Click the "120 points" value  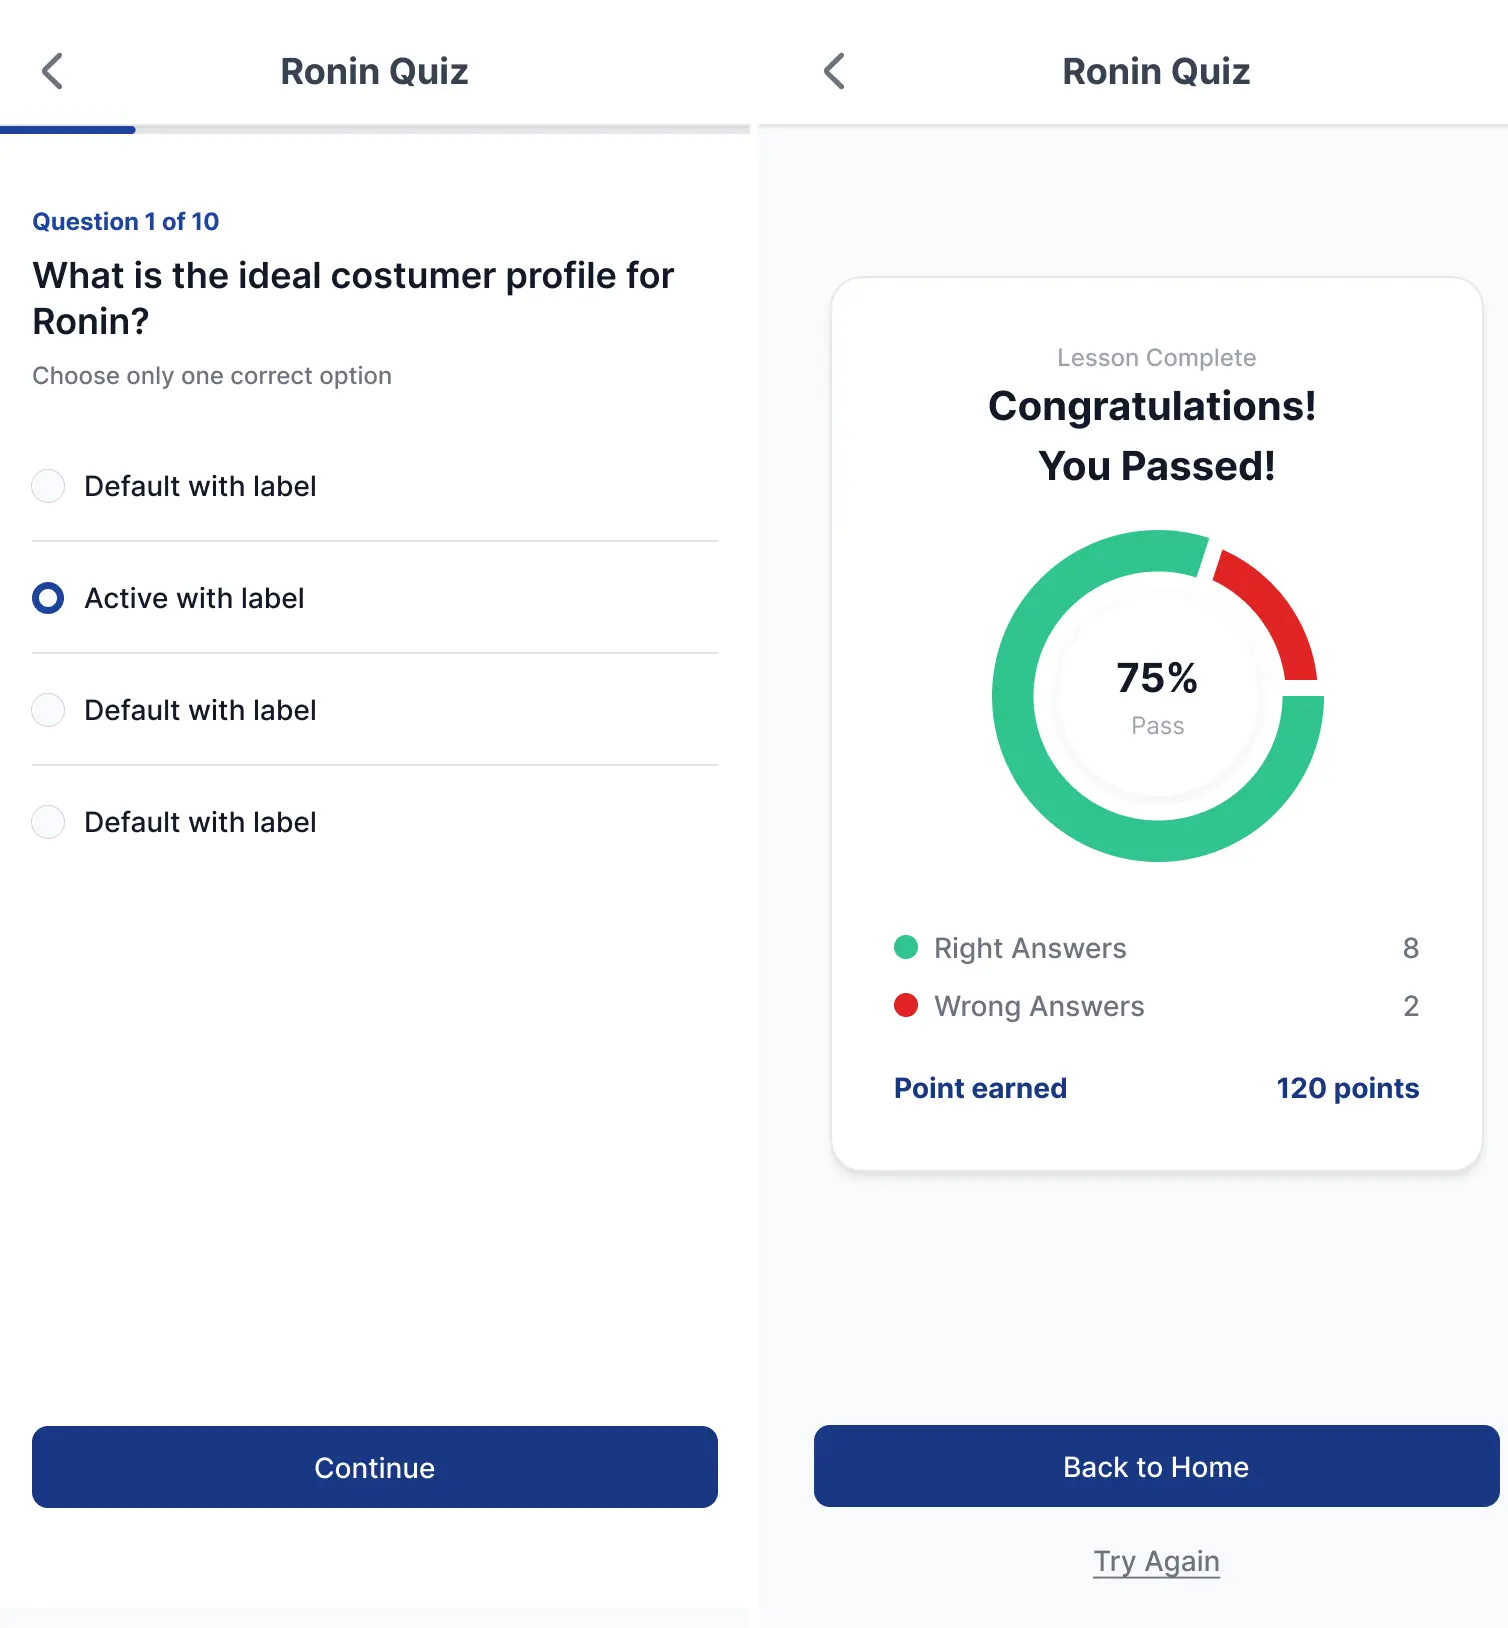click(1348, 1088)
